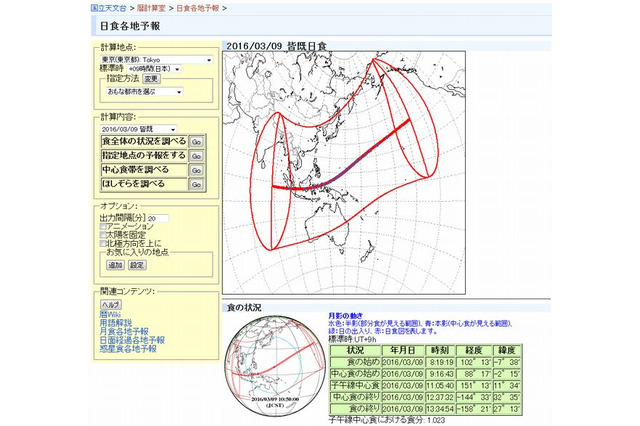The height and width of the screenshot is (426, 640).
Task: Open the 惑星食各地予報 link
Action: pos(128,349)
